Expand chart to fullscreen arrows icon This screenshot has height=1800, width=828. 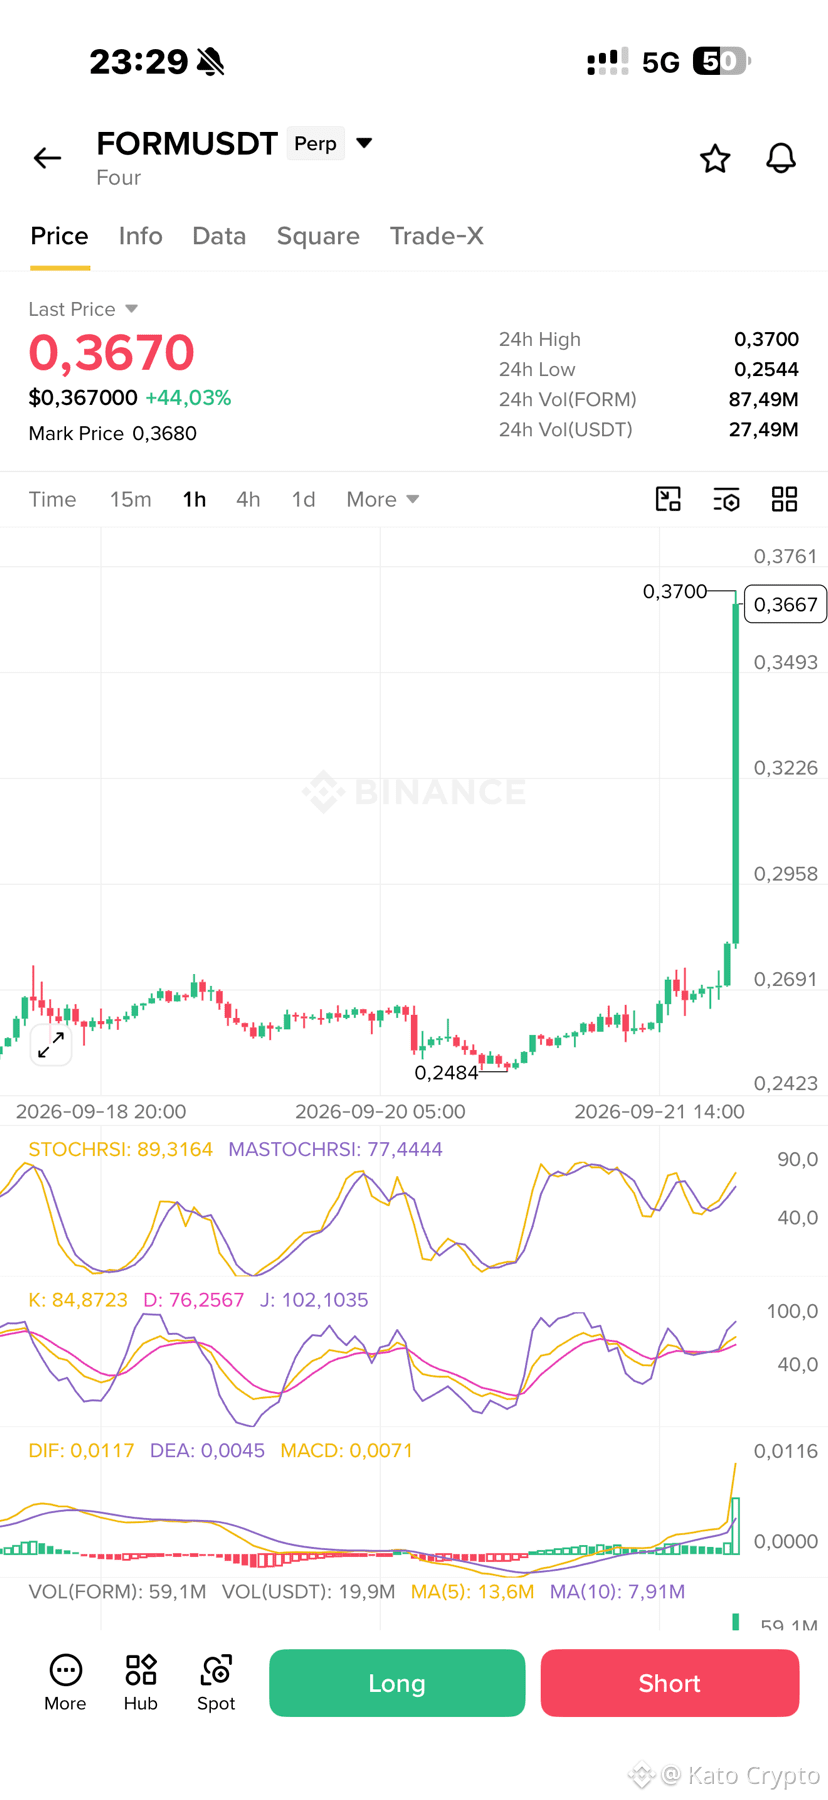click(51, 1045)
